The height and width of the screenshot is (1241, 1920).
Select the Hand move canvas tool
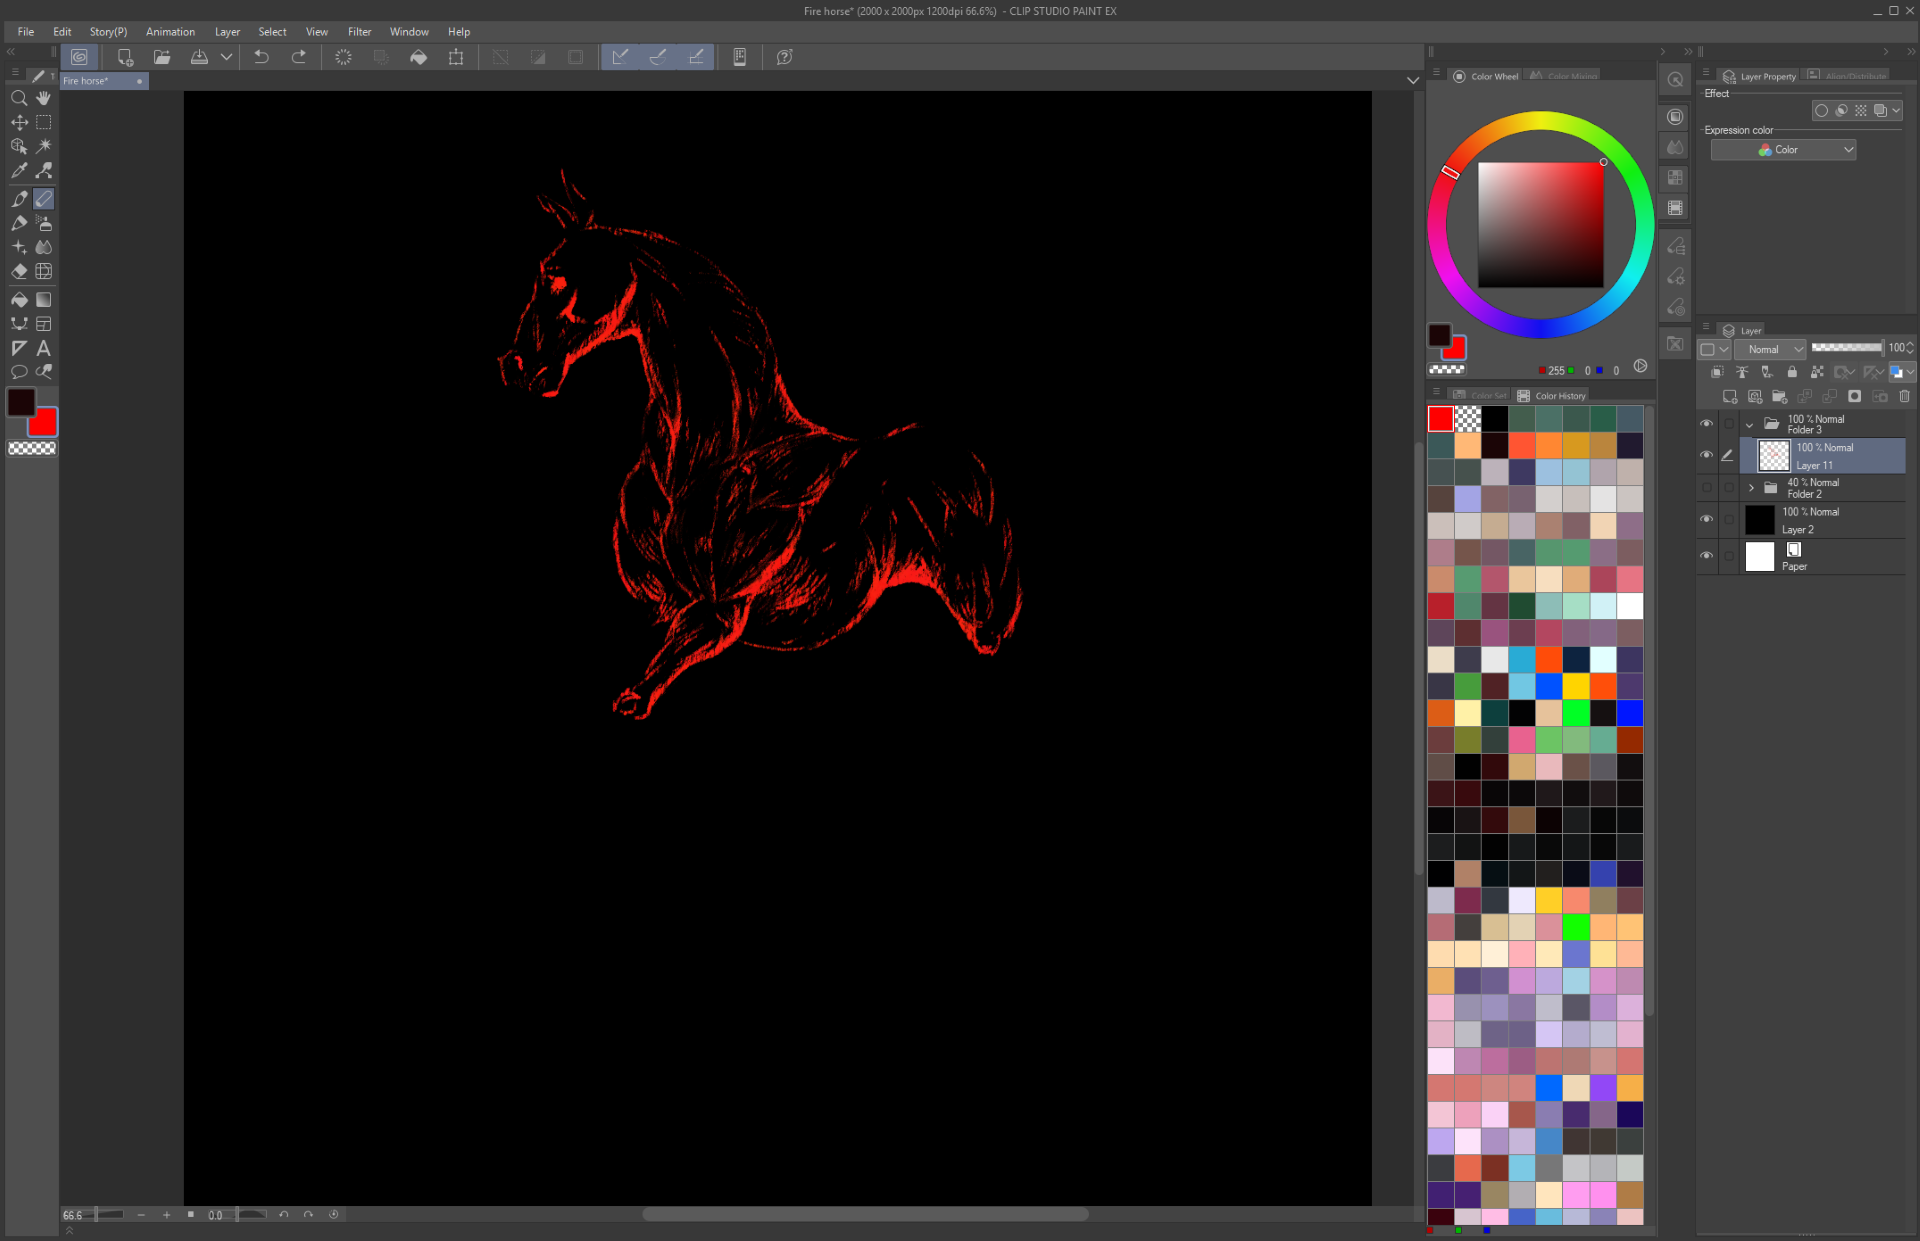coord(44,98)
